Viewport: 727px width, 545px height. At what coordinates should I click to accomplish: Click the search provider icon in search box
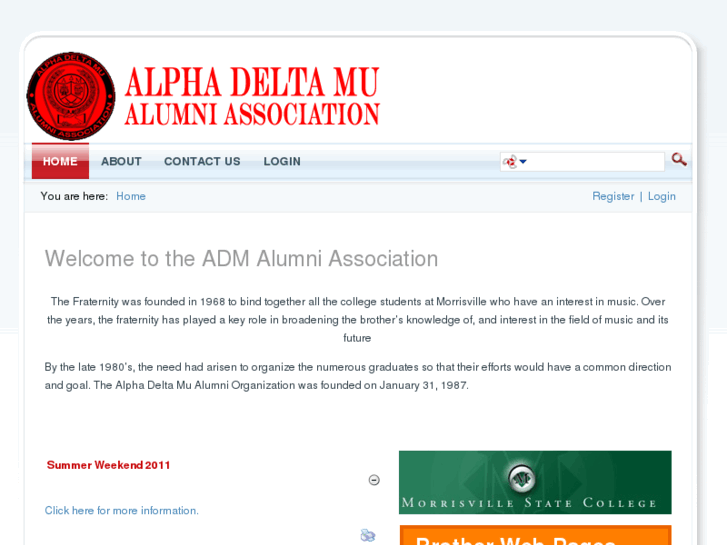click(x=510, y=161)
